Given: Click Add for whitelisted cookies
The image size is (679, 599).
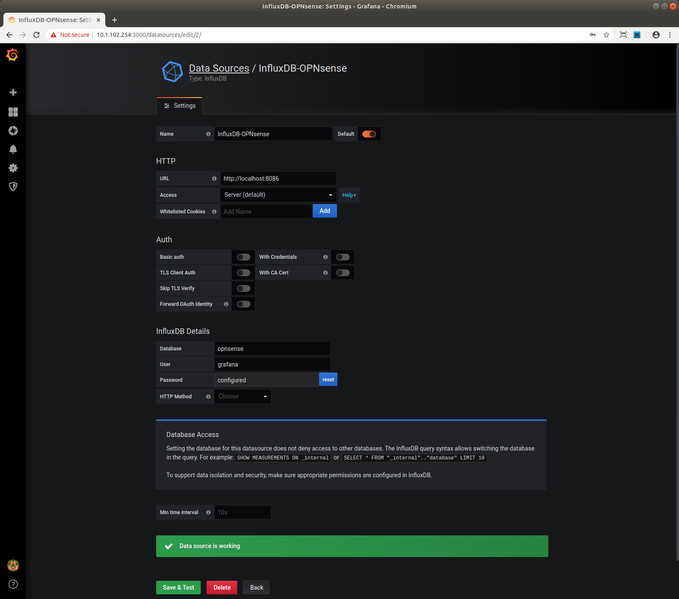Looking at the screenshot, I should click(x=325, y=211).
